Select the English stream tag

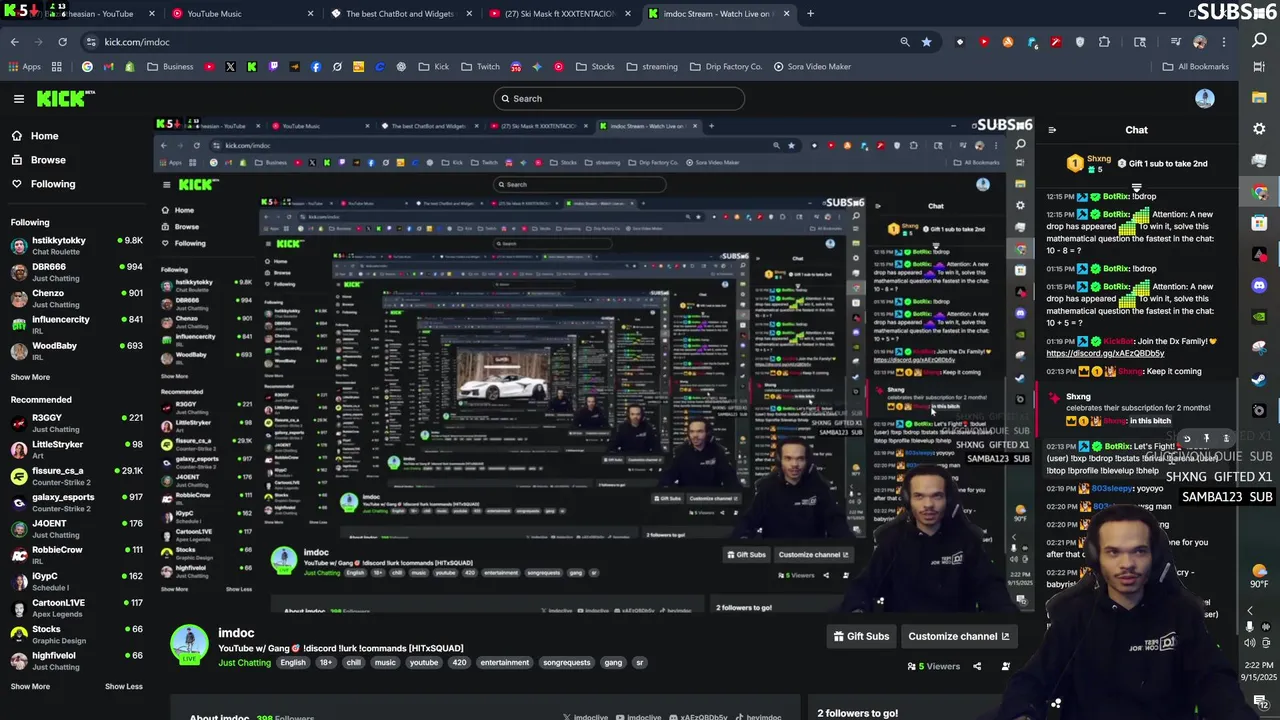293,662
